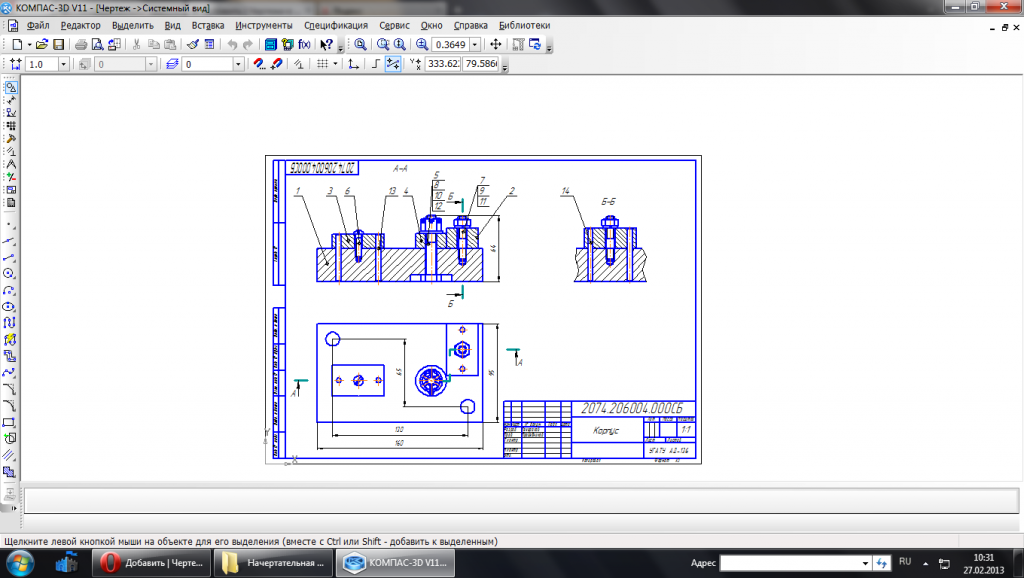Open the Библиотеки menu
1024x578 pixels.
click(x=524, y=25)
